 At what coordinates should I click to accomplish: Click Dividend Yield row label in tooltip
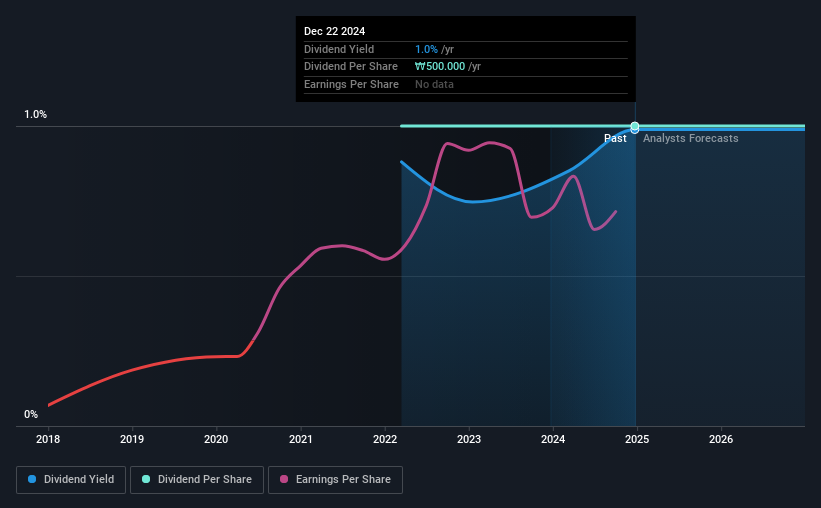click(339, 49)
